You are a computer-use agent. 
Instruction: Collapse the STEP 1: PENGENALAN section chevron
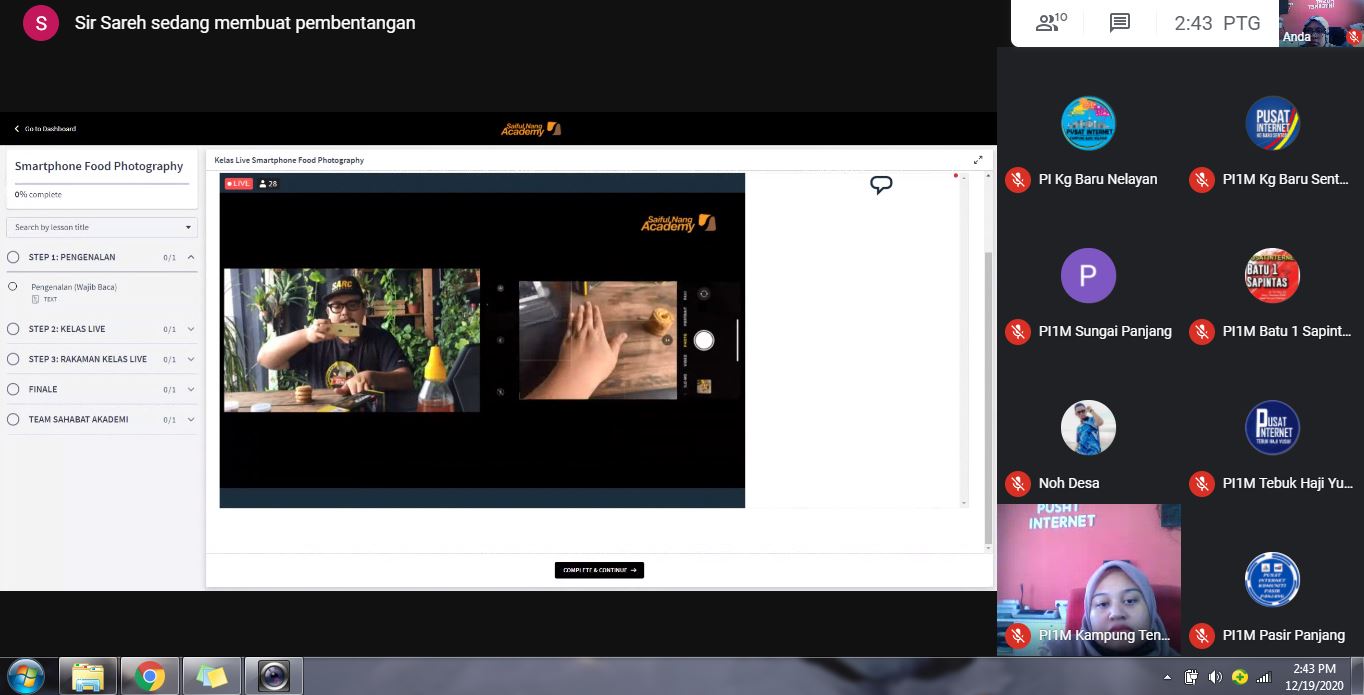click(191, 257)
